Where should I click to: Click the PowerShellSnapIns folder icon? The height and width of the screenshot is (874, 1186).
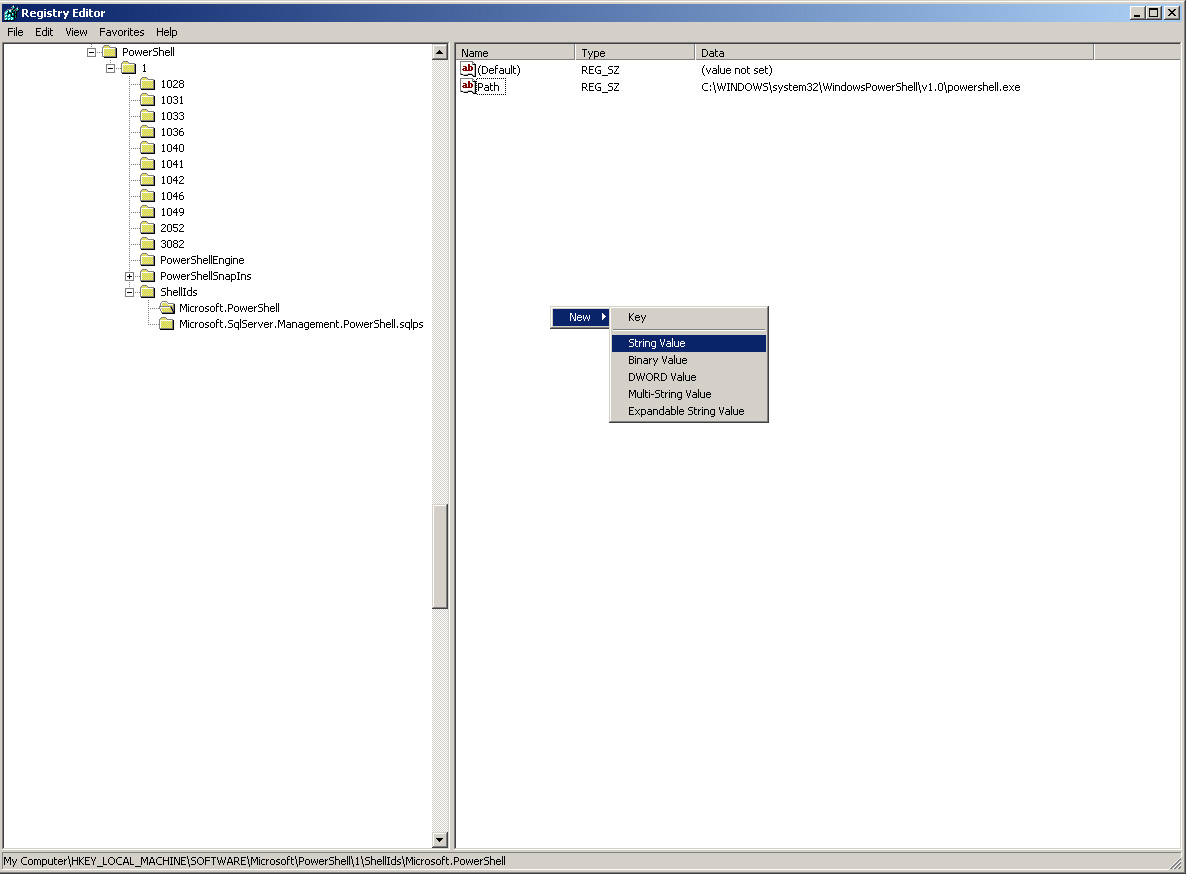147,276
